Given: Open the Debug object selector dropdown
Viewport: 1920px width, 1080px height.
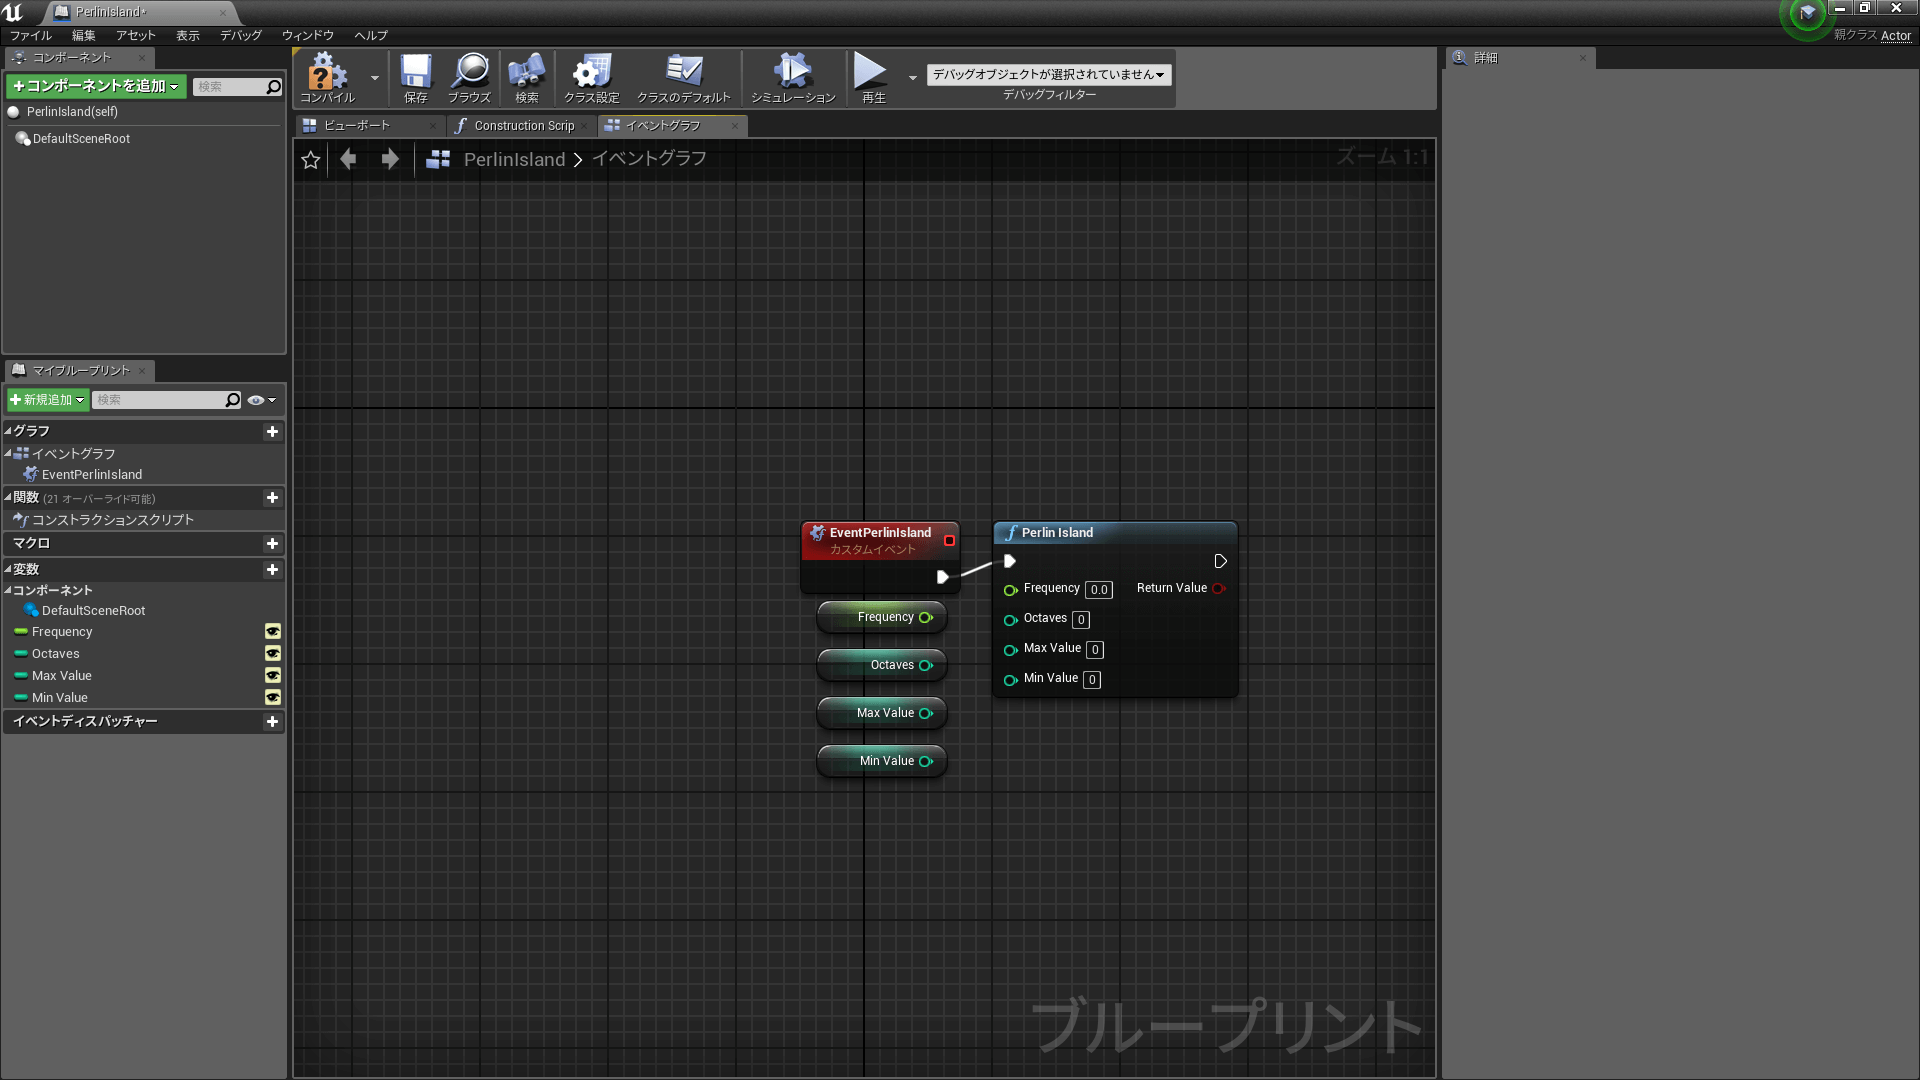Looking at the screenshot, I should [x=1048, y=74].
